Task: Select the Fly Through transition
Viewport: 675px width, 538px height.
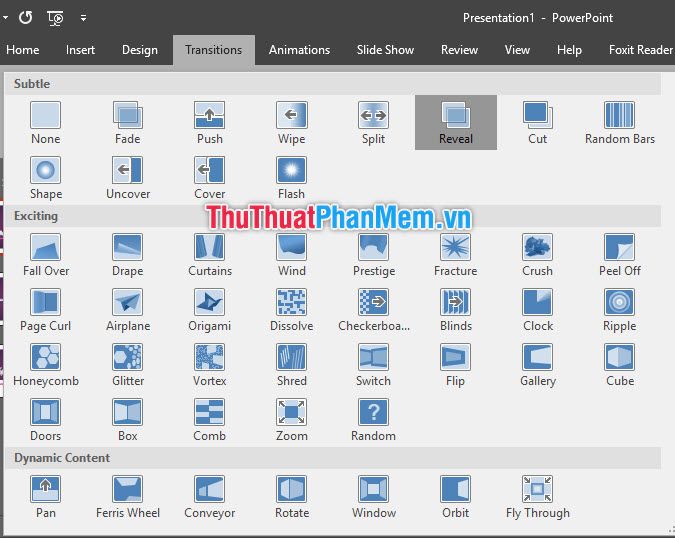Action: pyautogui.click(x=538, y=497)
